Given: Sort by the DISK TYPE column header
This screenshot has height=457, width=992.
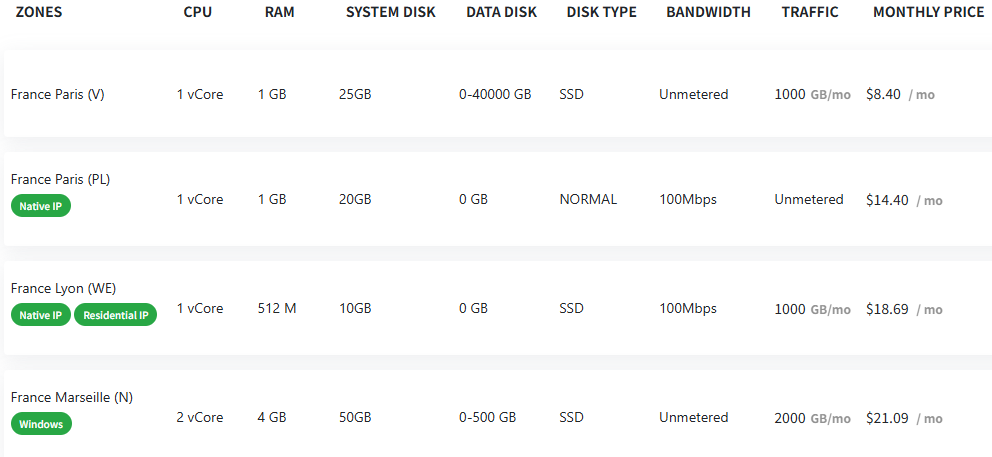Looking at the screenshot, I should pyautogui.click(x=602, y=12).
